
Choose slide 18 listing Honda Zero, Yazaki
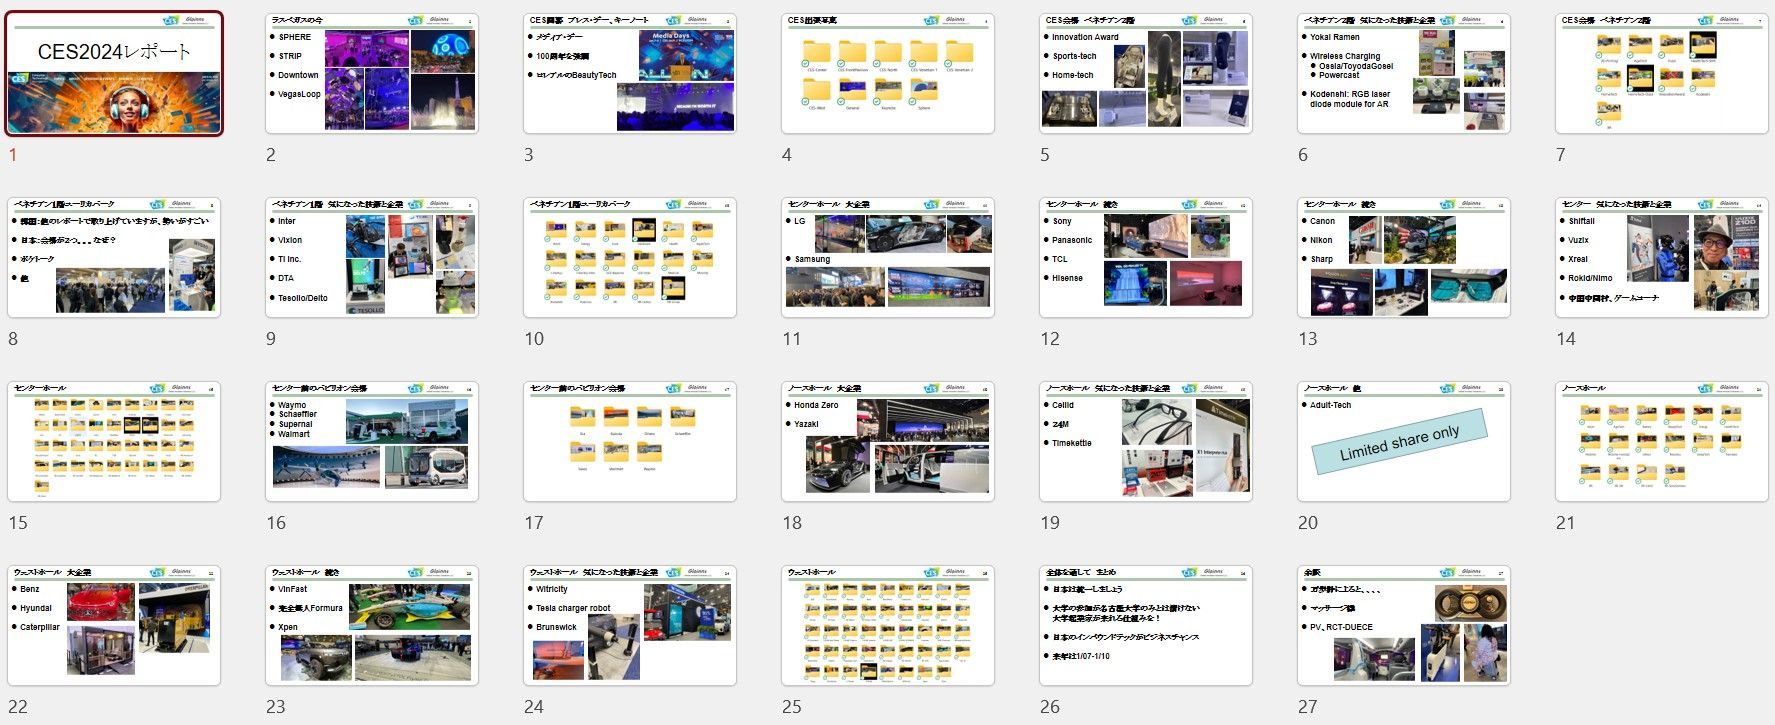click(x=888, y=442)
